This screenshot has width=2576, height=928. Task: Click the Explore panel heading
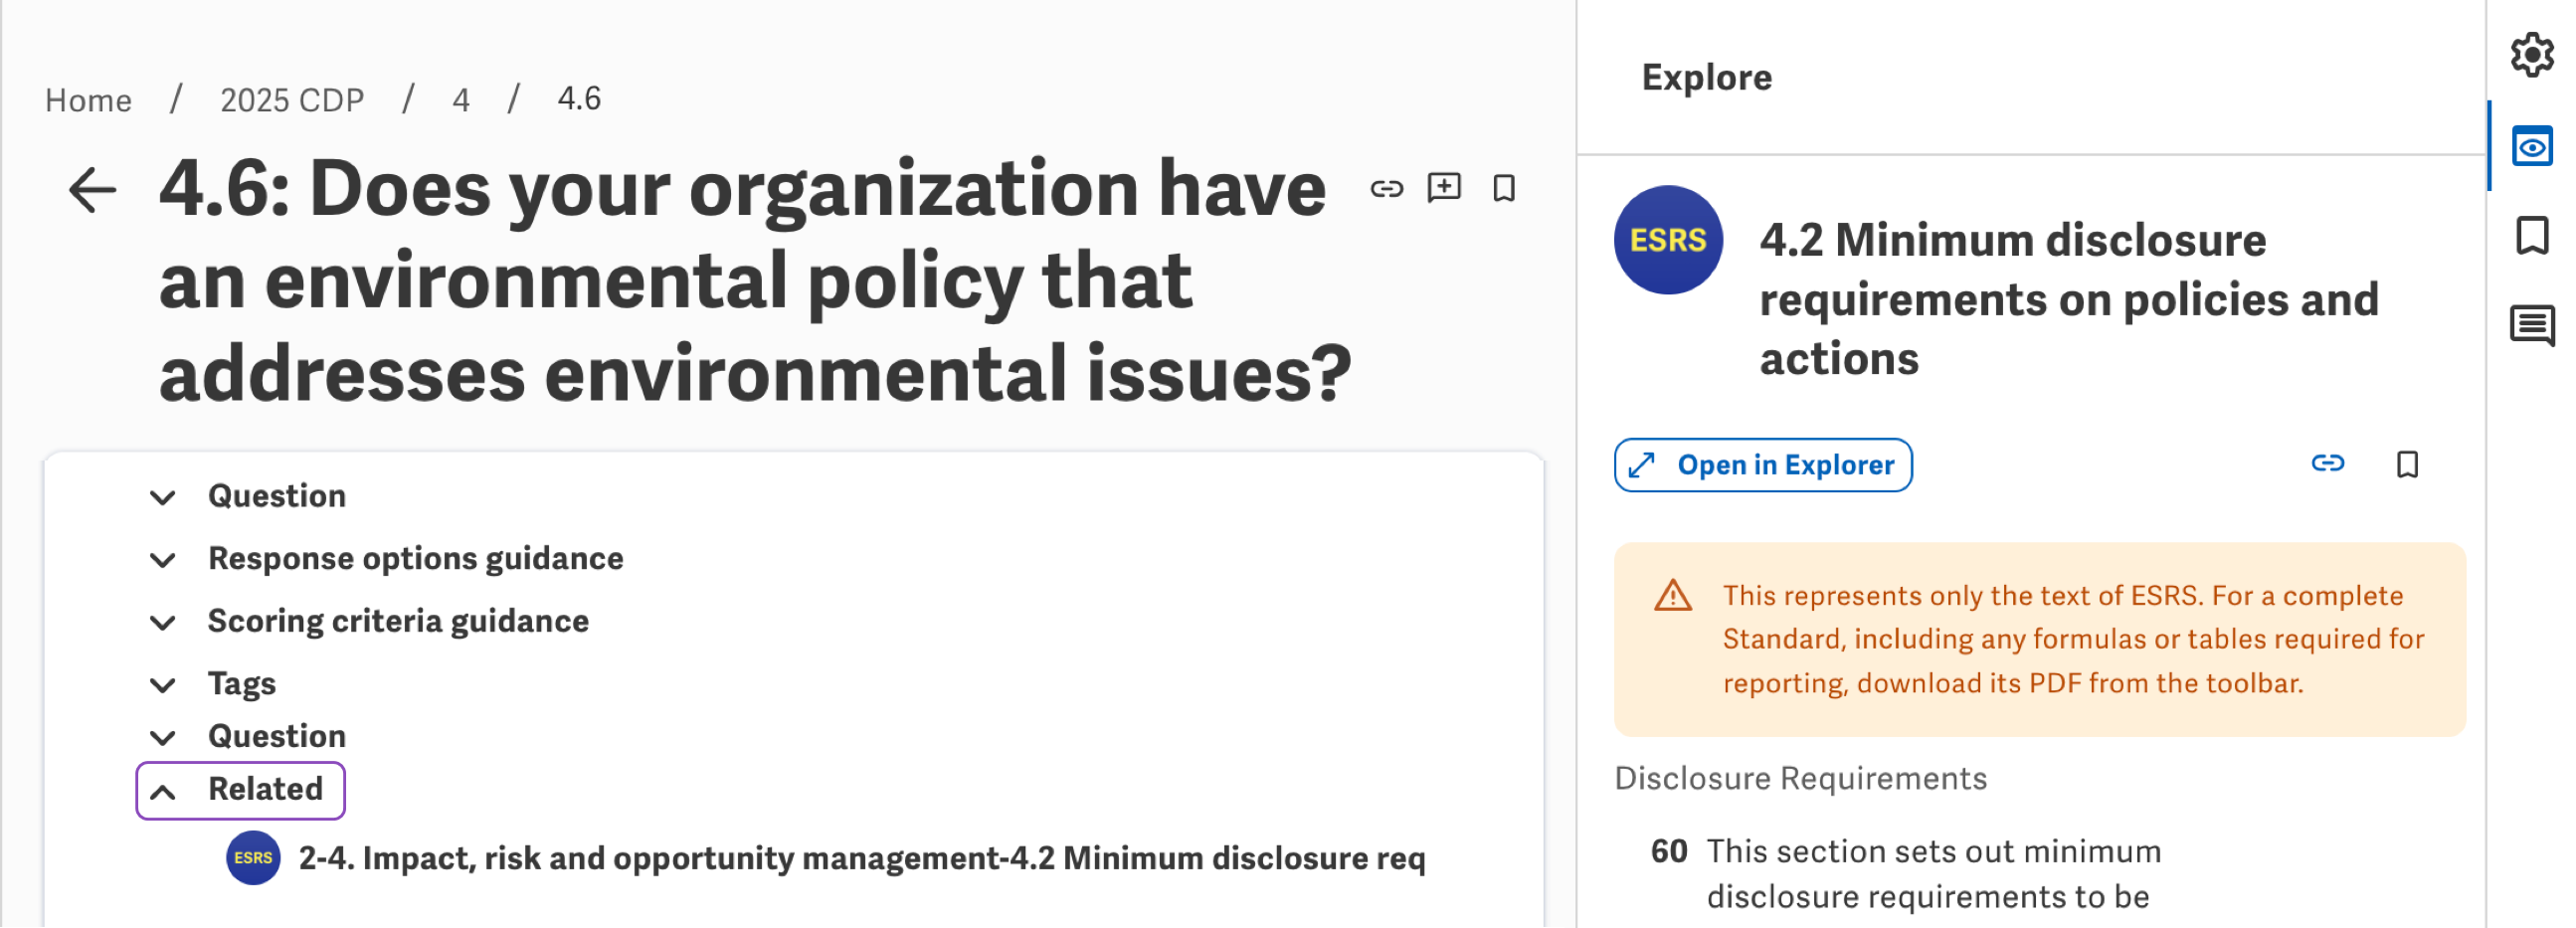(x=1706, y=78)
